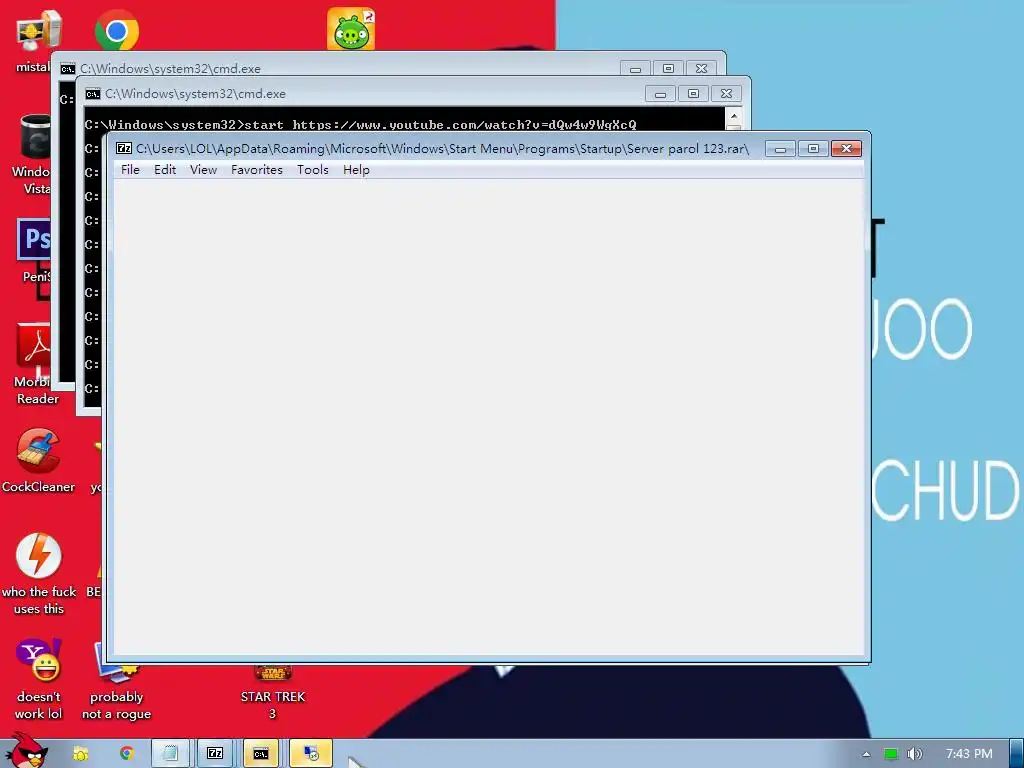Close the front cmd.exe window
Screen dimensions: 1024x768
click(726, 94)
